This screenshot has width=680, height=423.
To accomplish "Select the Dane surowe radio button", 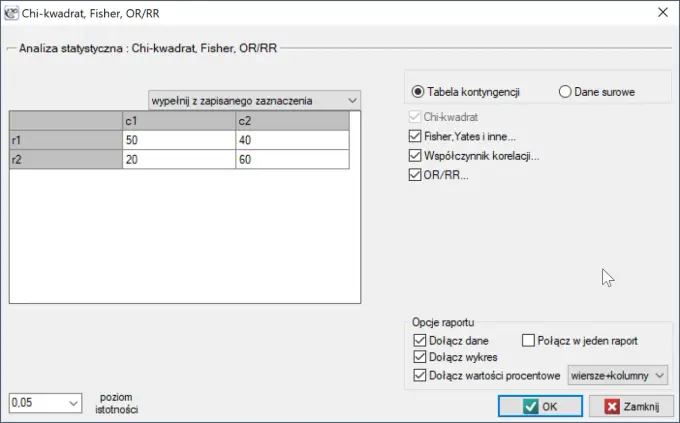I will (565, 92).
